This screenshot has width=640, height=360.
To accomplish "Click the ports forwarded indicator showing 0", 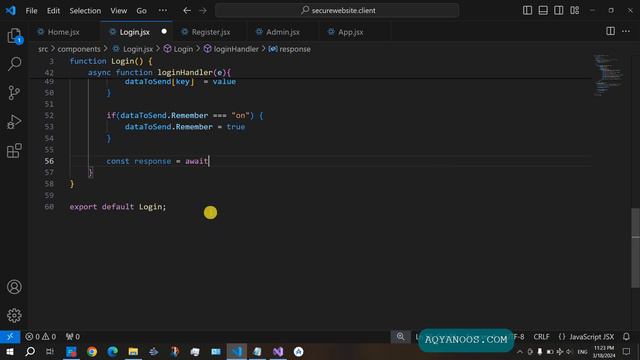I will [73, 337].
